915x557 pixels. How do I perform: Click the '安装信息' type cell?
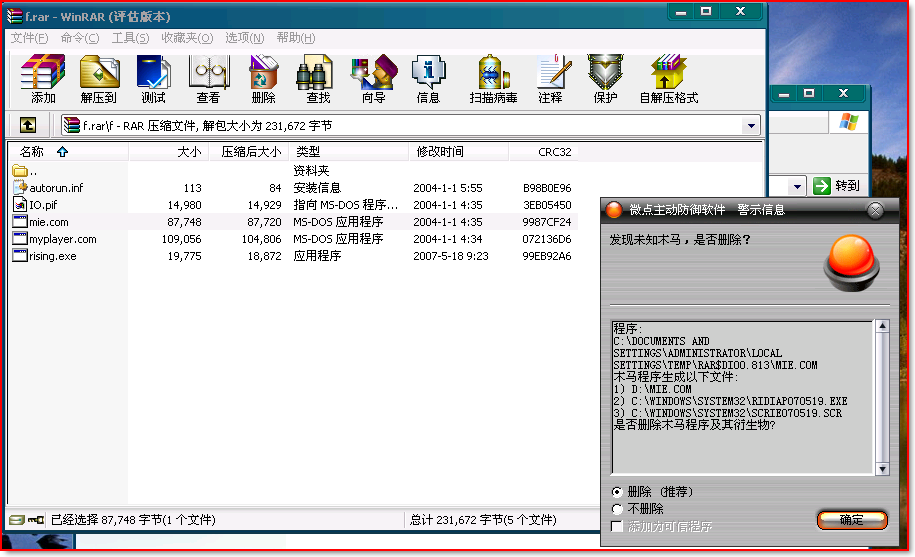[317, 188]
